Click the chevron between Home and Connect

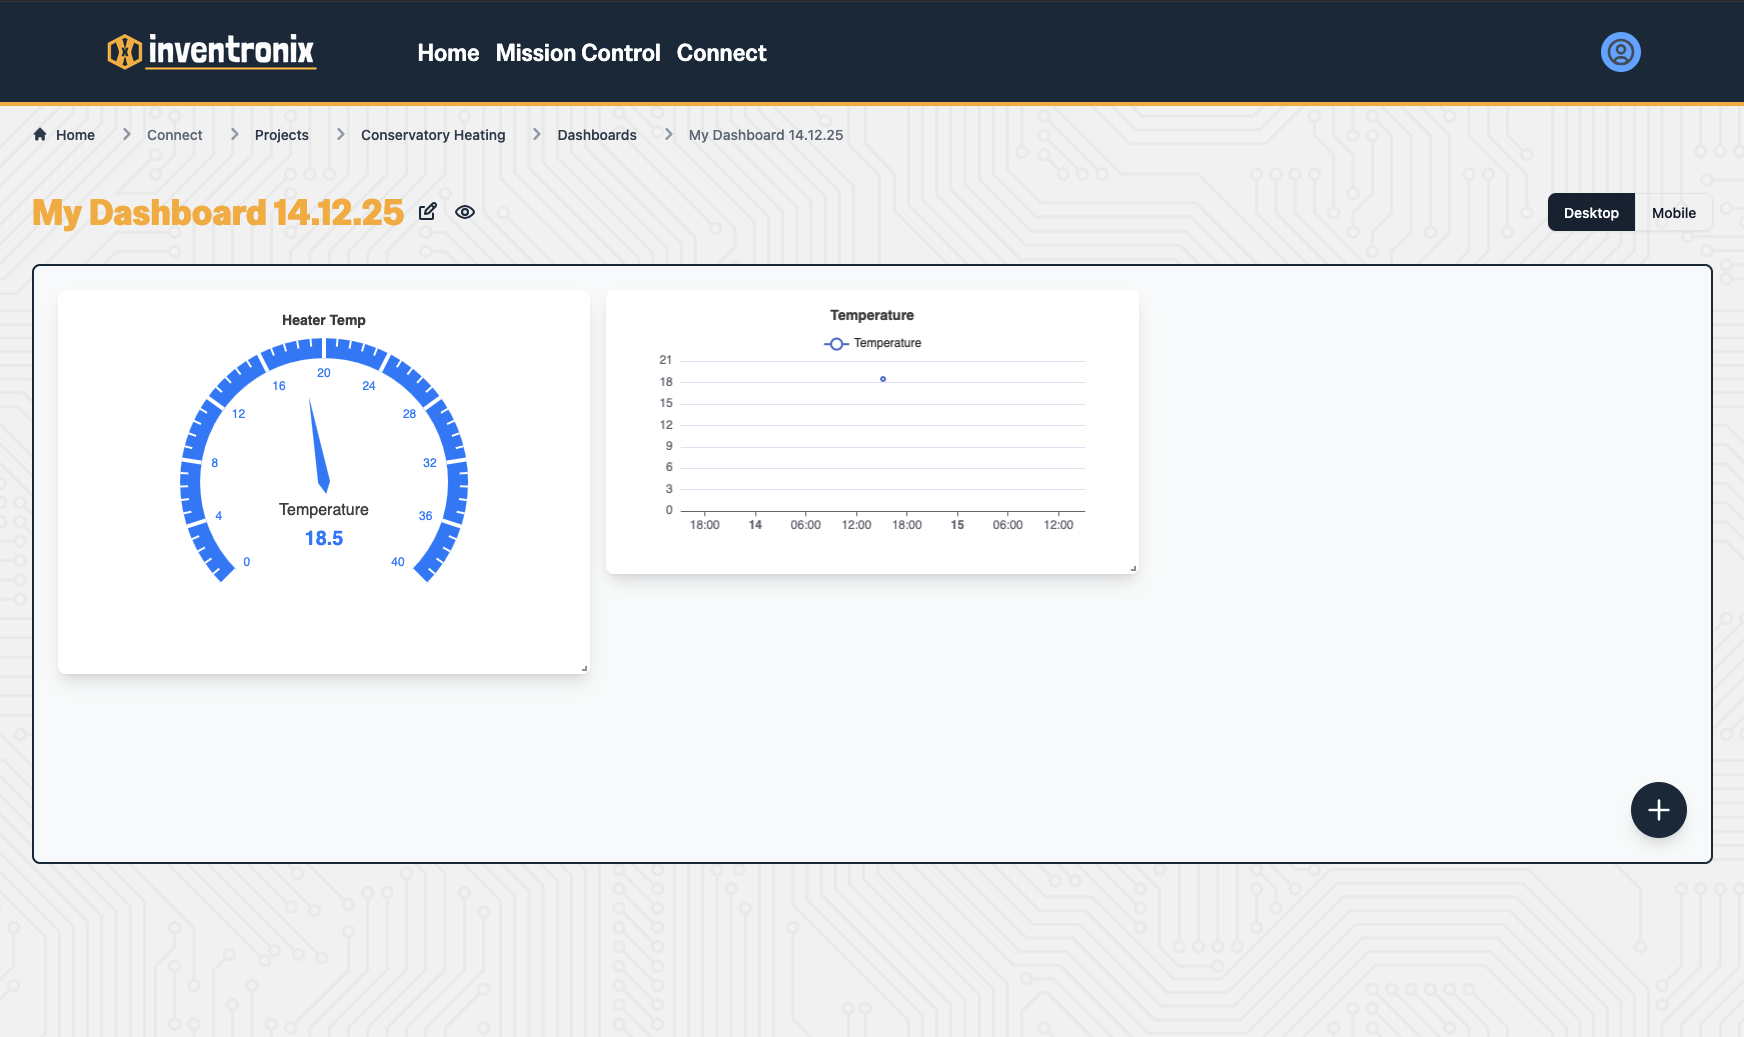(x=126, y=133)
